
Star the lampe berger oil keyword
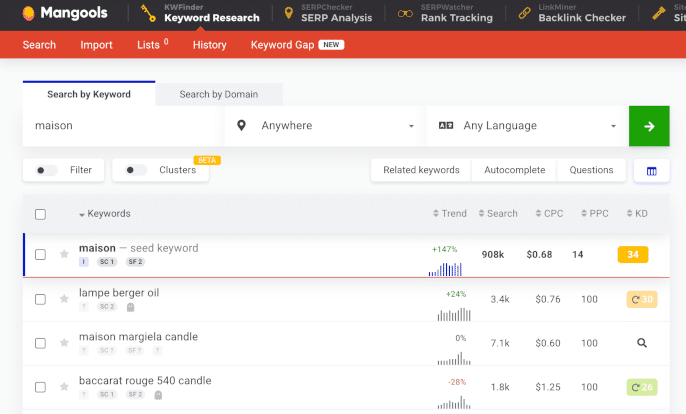pyautogui.click(x=64, y=299)
